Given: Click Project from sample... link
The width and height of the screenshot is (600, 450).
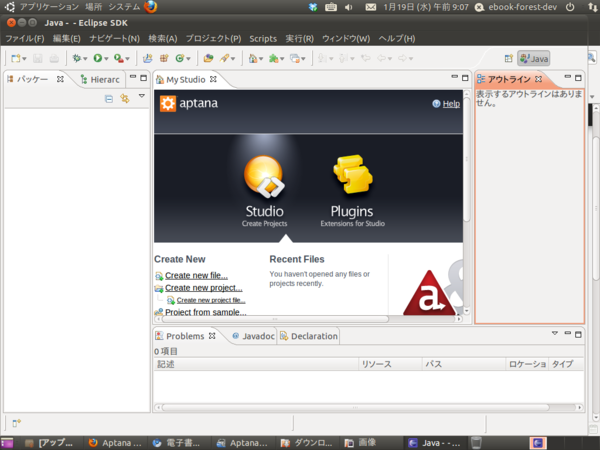Looking at the screenshot, I should (x=205, y=312).
